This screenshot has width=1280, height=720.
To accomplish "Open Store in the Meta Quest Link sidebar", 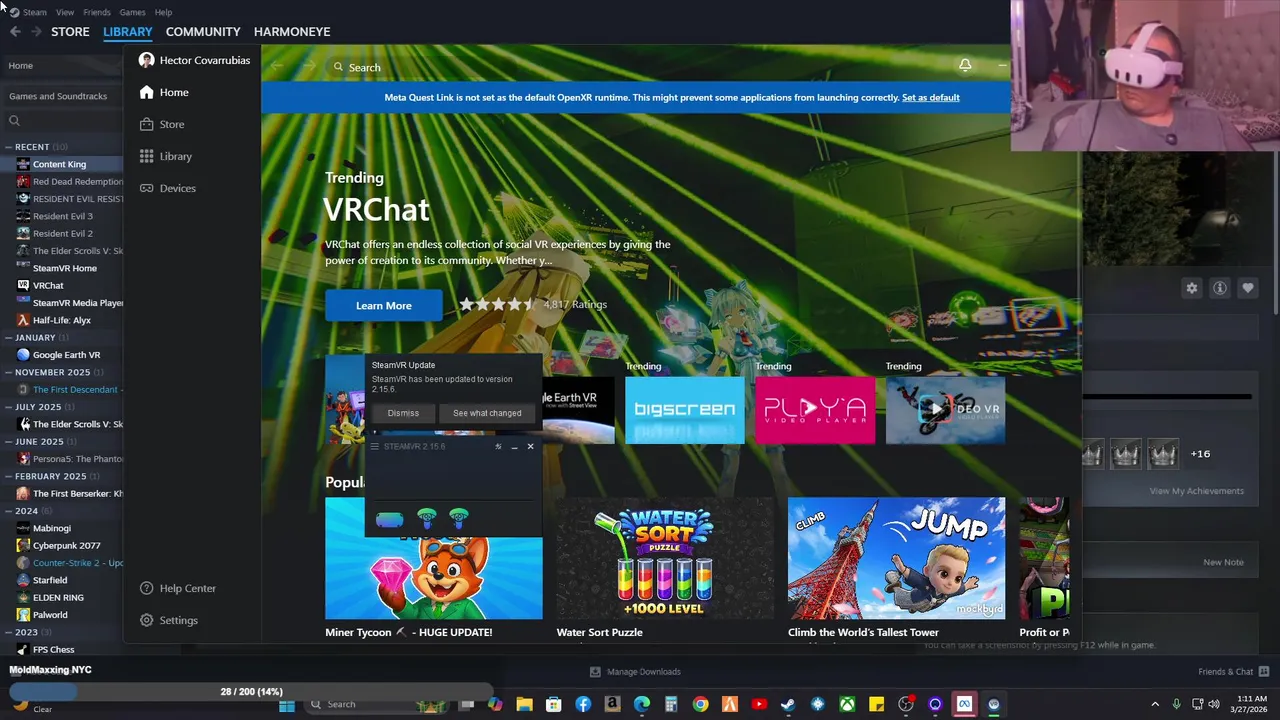I will [x=162, y=124].
